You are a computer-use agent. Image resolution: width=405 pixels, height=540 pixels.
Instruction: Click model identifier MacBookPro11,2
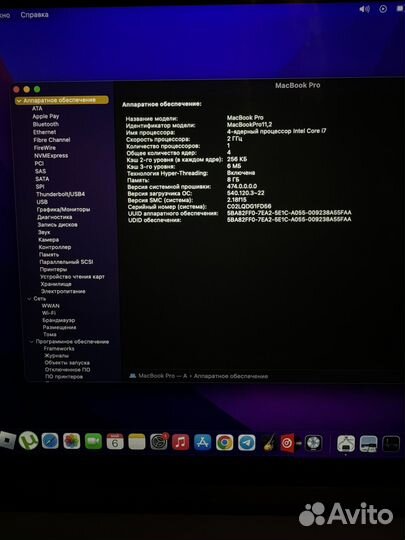[x=249, y=124]
